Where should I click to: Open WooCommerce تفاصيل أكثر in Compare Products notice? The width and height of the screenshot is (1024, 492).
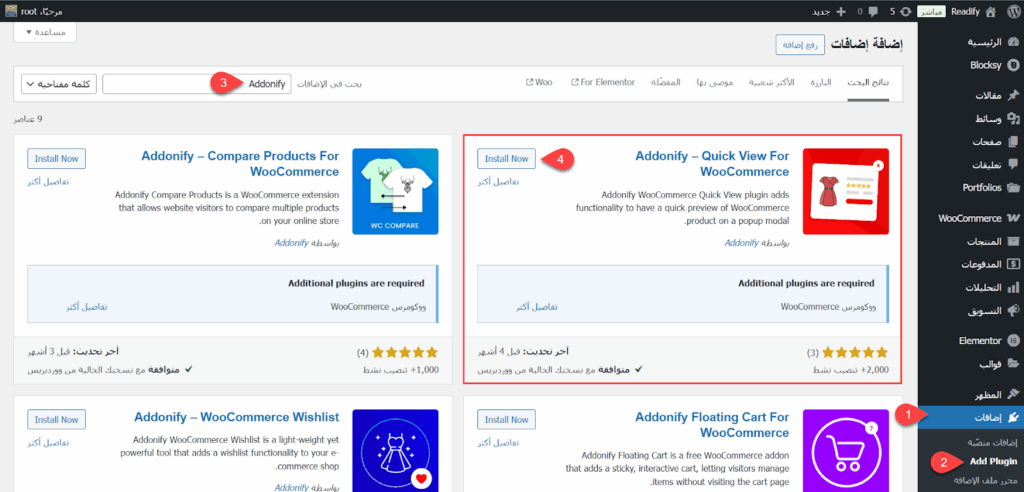(86, 306)
